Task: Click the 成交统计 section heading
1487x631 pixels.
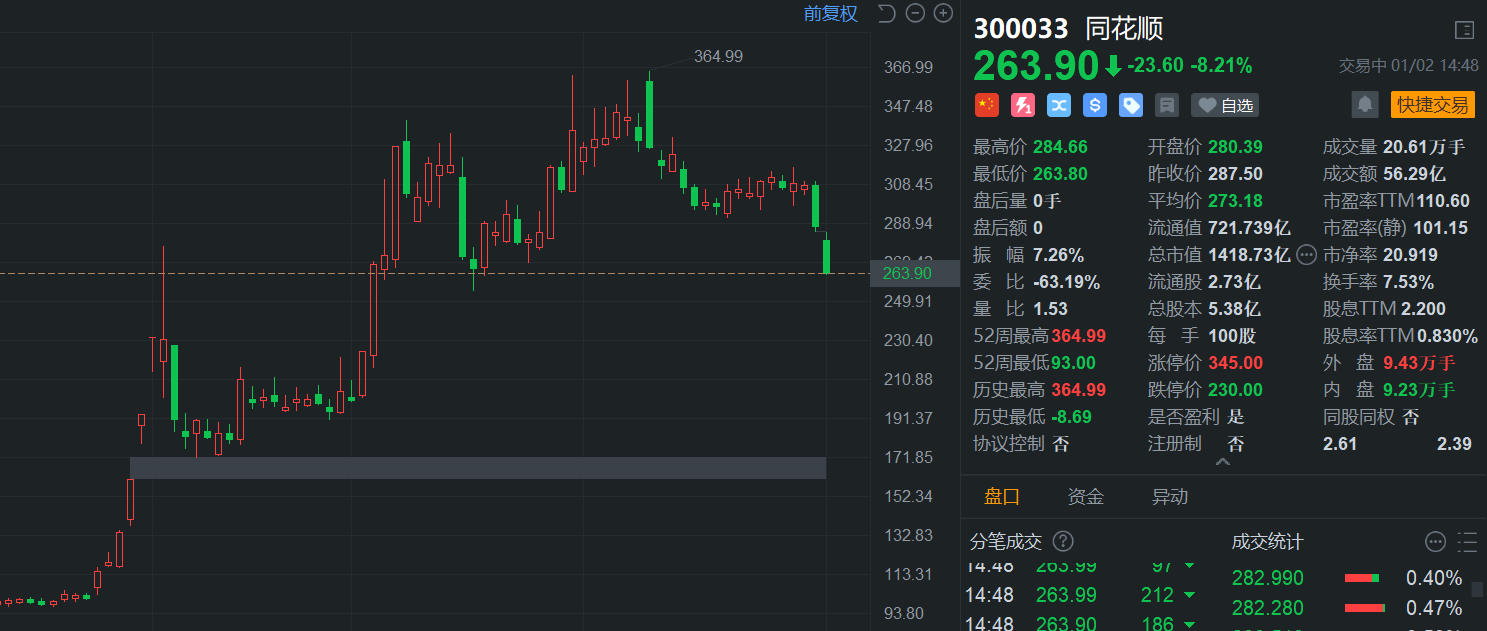Action: pyautogui.click(x=1267, y=542)
